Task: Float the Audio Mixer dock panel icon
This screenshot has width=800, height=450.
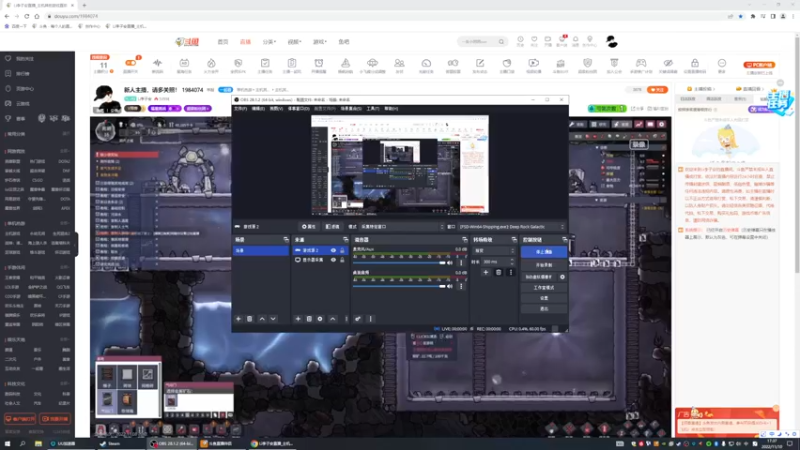Action: tap(464, 239)
